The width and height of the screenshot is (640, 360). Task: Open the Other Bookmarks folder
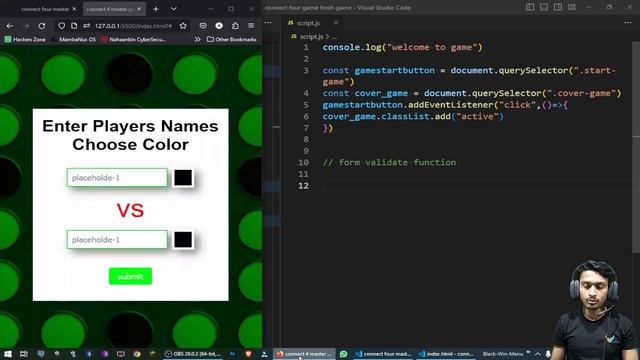coord(231,39)
